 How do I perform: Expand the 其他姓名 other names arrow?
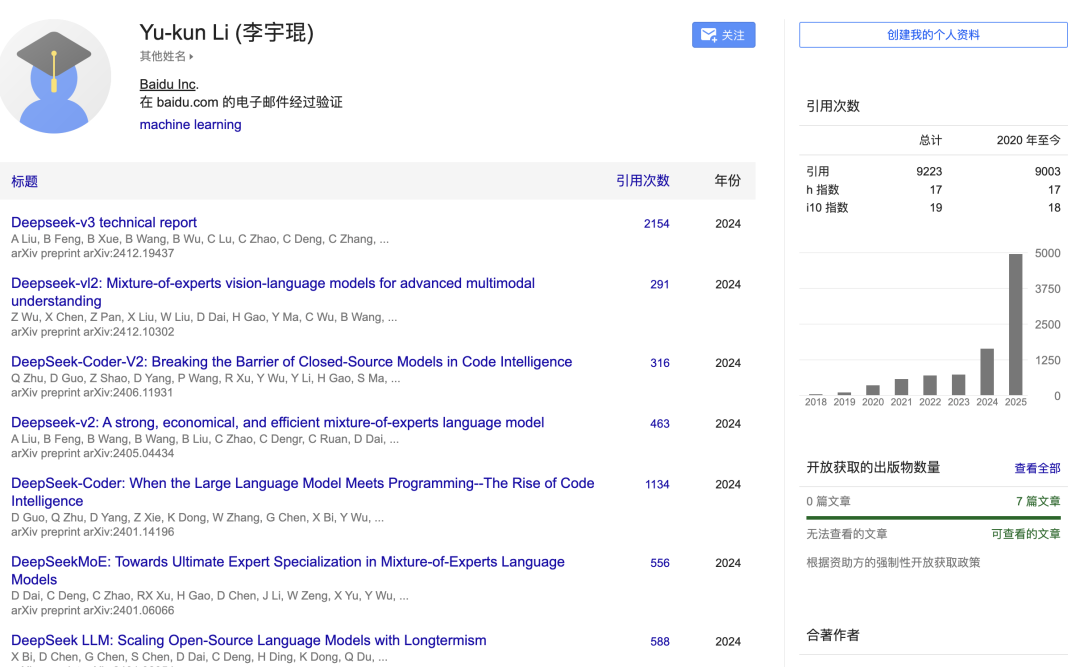(x=191, y=57)
